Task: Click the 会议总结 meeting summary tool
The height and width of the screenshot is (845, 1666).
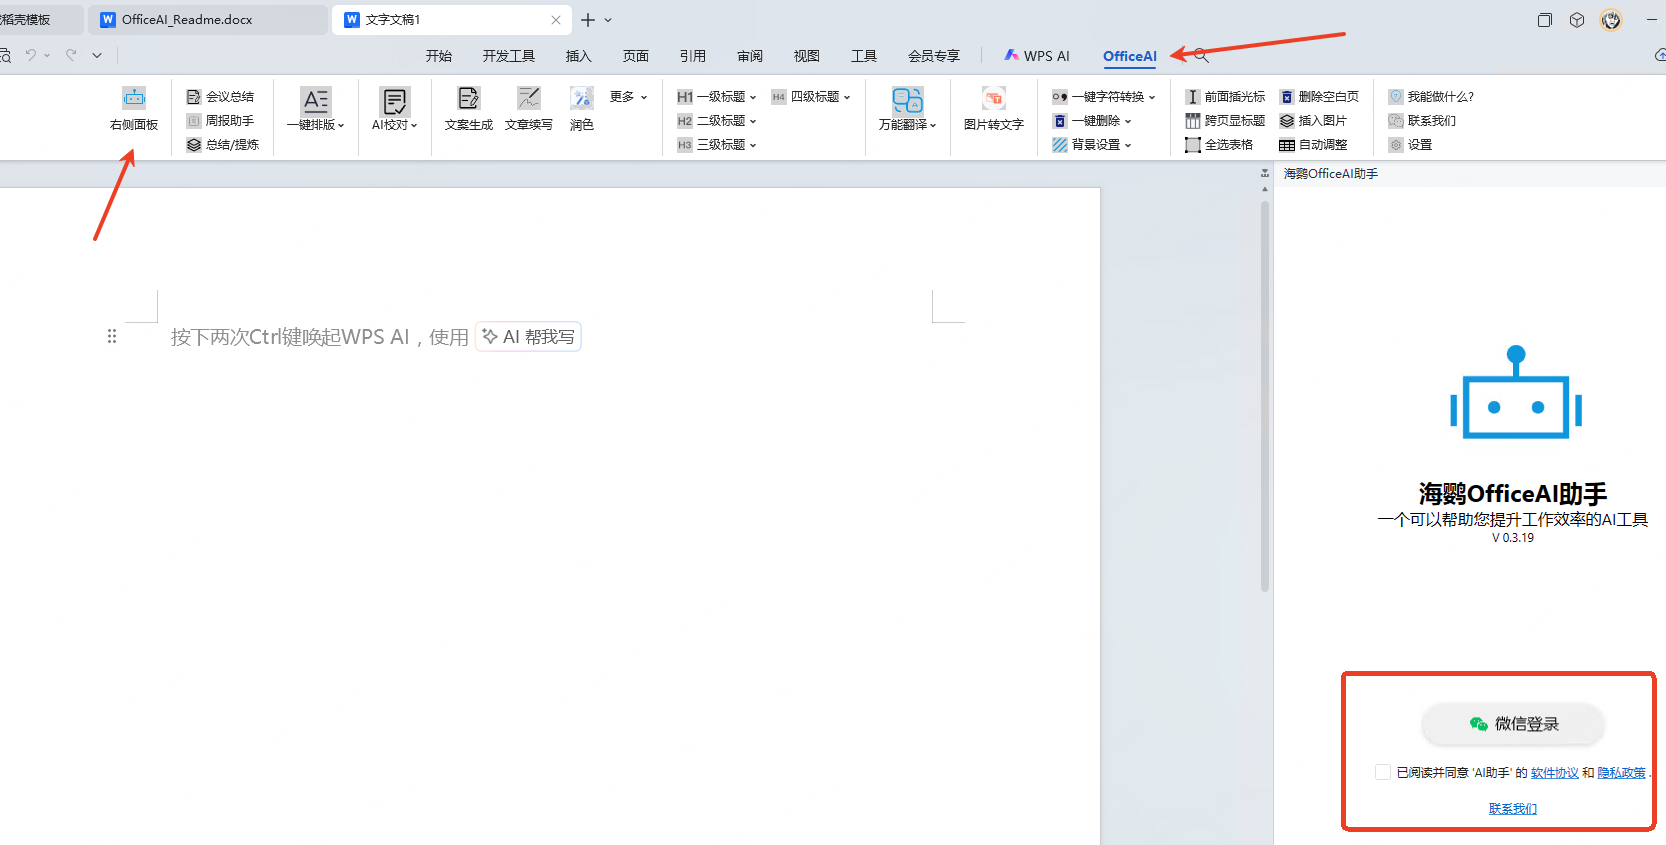Action: (220, 97)
